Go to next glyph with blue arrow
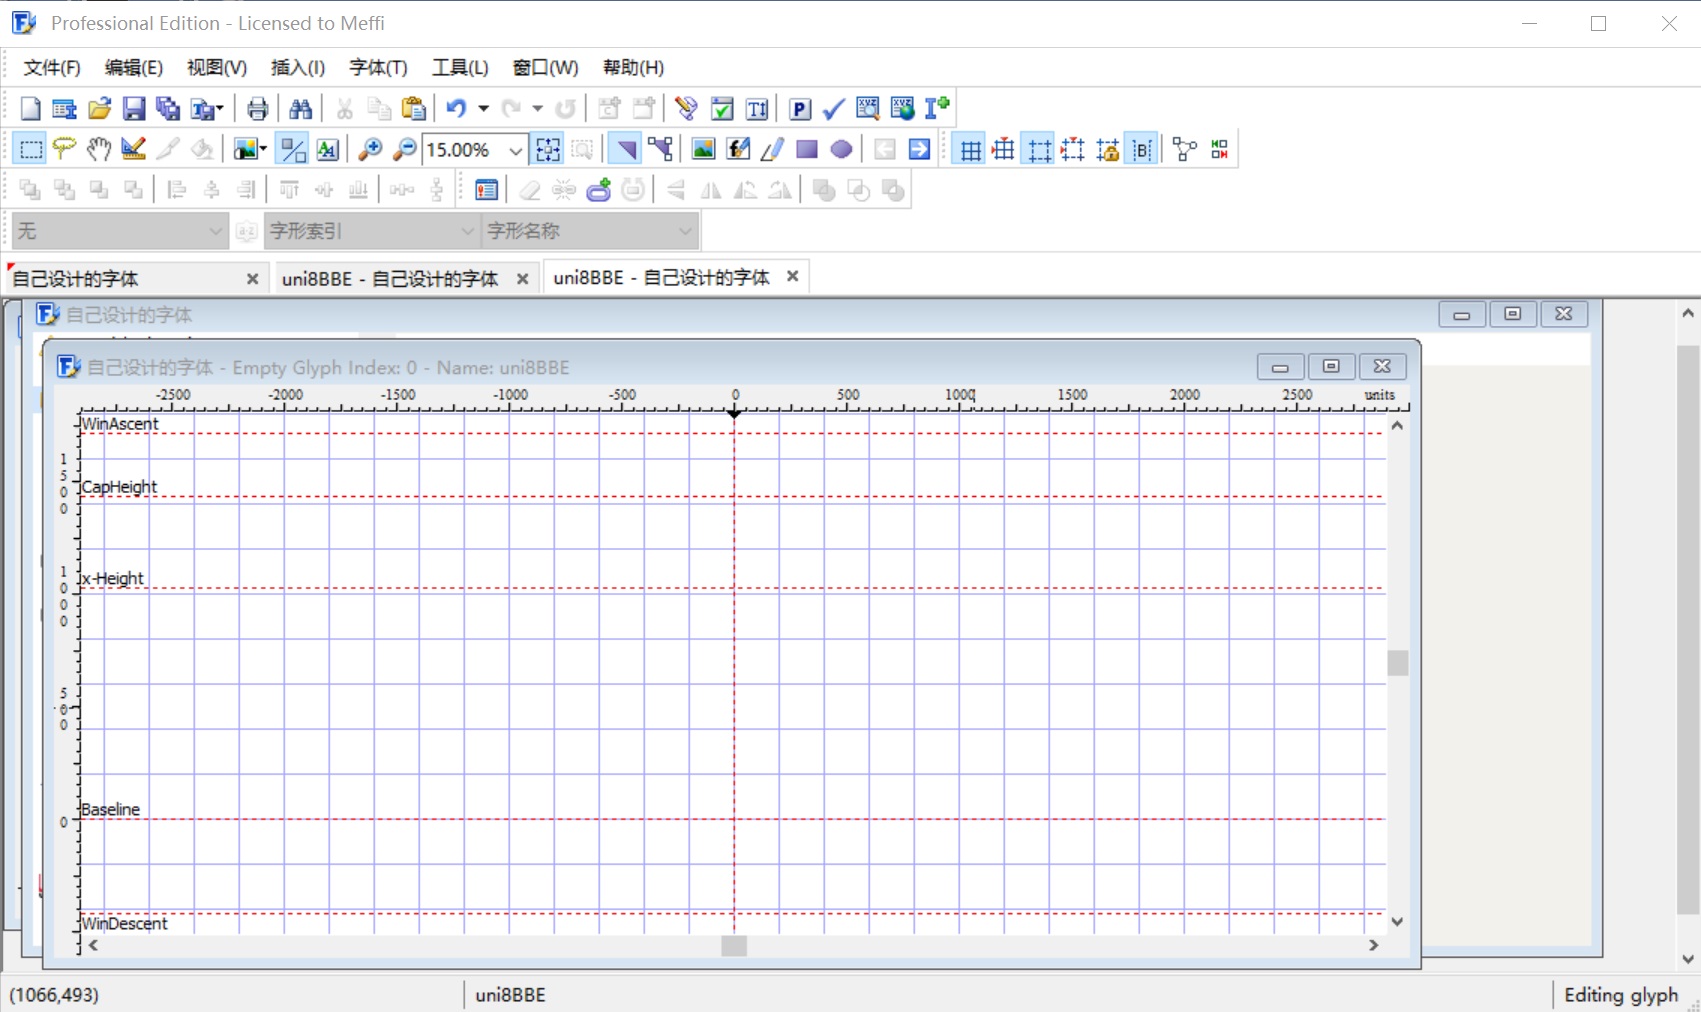 pos(919,149)
